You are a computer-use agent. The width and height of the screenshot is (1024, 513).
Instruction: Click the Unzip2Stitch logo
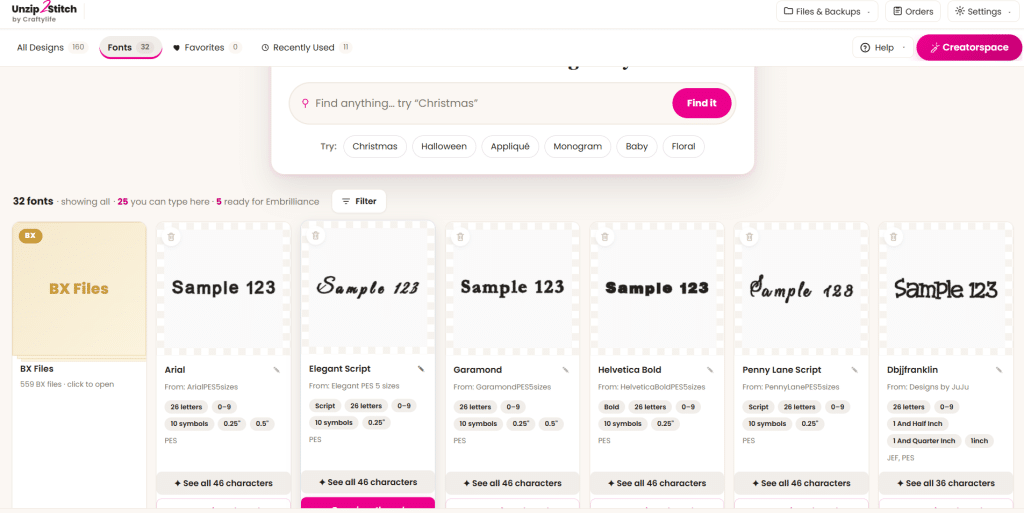pos(44,12)
